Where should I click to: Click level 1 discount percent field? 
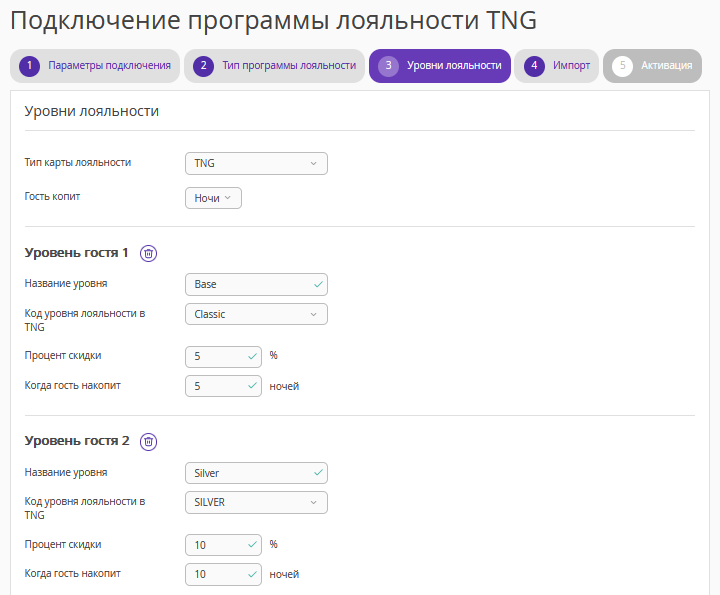point(220,356)
